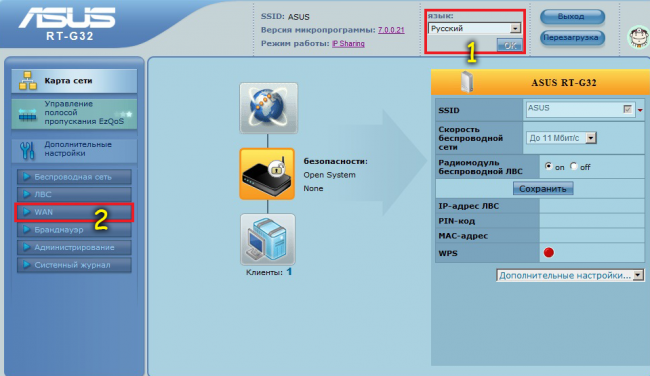Select the wireless radio 'on' option
The height and width of the screenshot is (376, 650).
coord(548,166)
